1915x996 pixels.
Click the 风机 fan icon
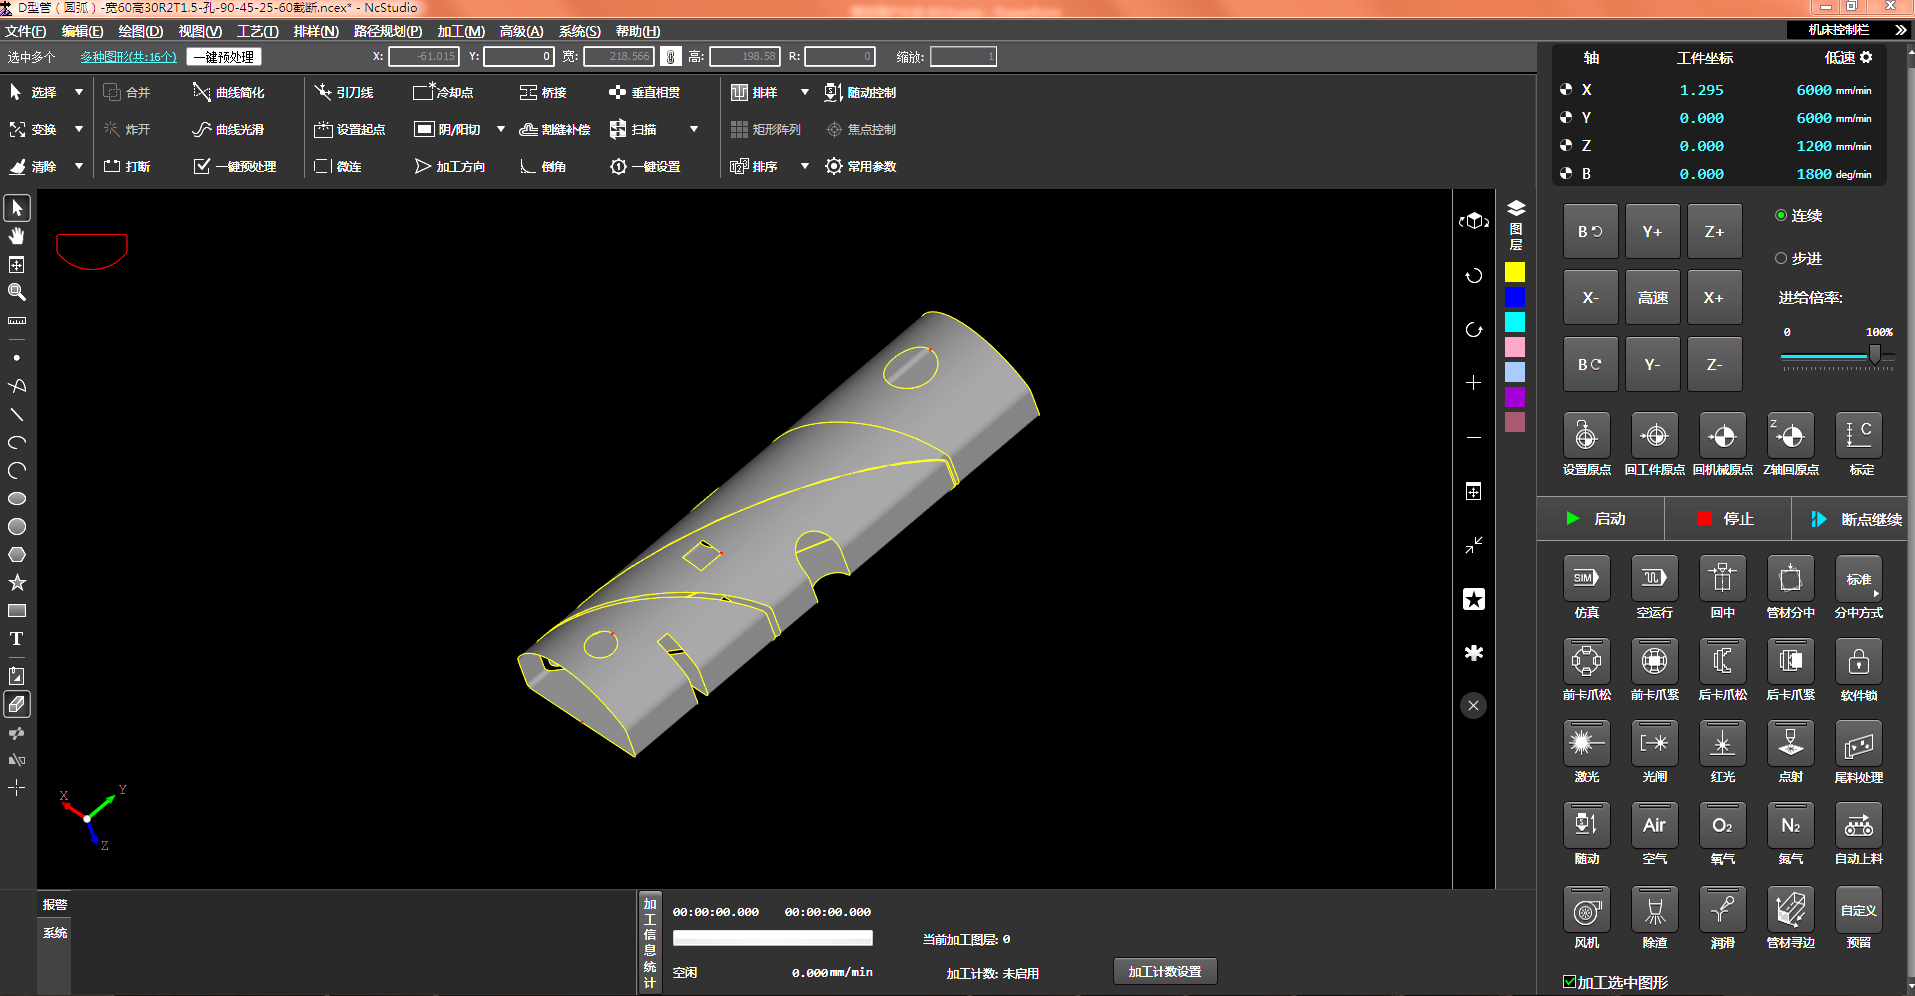tap(1586, 910)
